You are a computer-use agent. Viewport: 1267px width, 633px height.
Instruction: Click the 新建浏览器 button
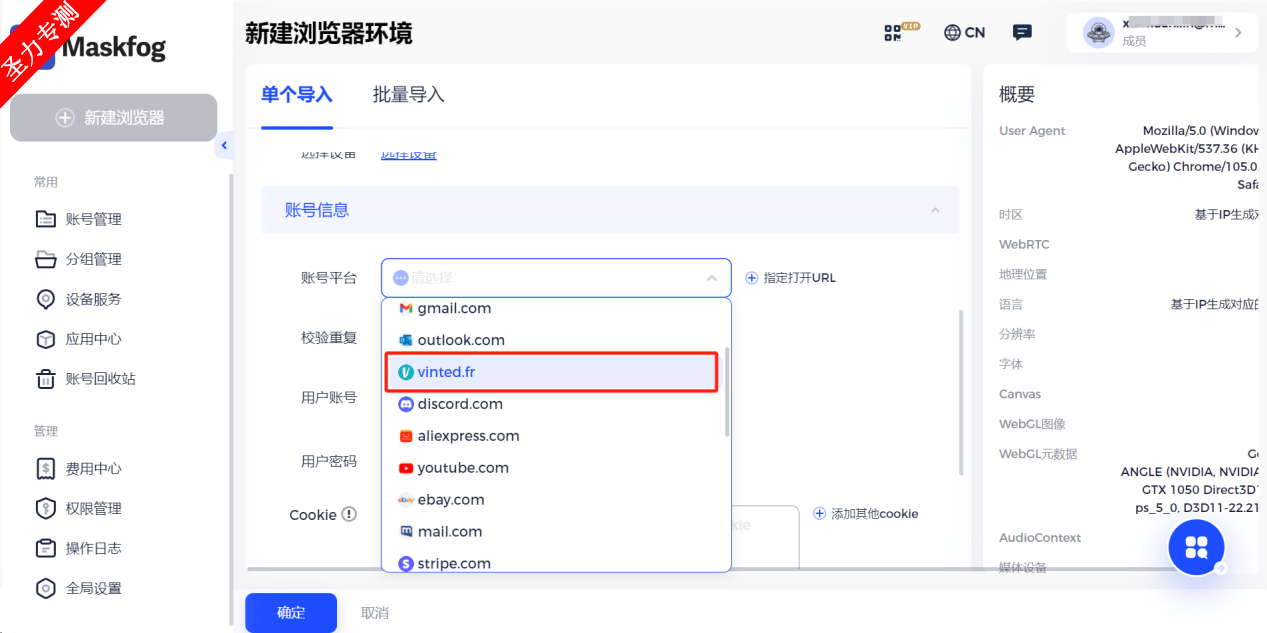tap(113, 118)
